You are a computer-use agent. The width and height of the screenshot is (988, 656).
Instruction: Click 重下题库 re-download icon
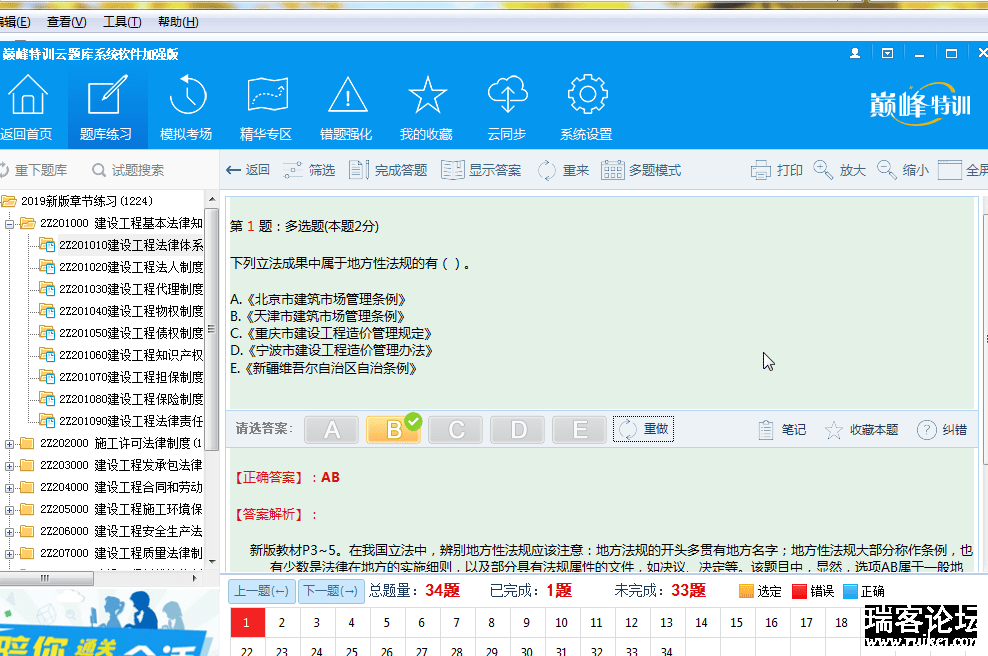(4, 170)
